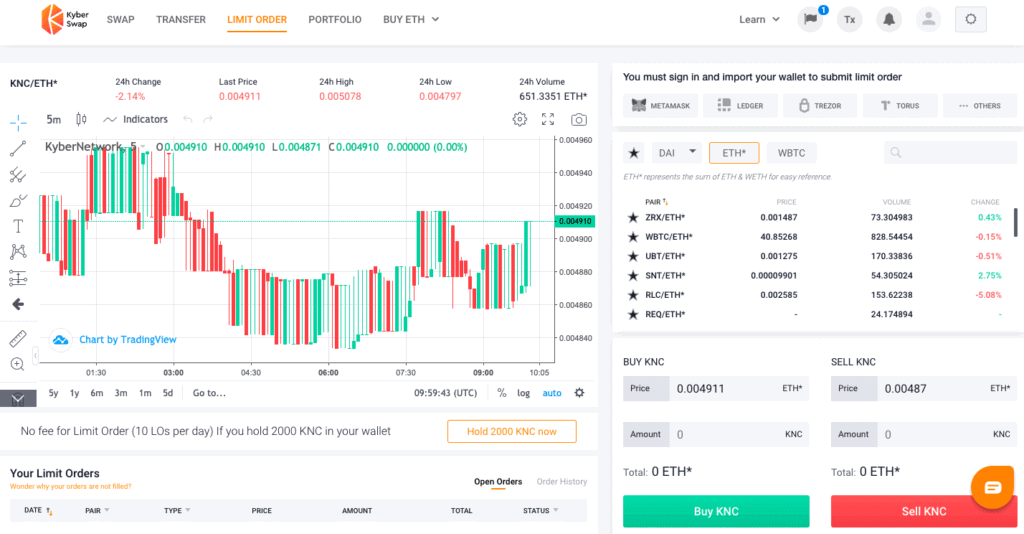
Task: Open the STATUS column filter
Action: click(541, 510)
